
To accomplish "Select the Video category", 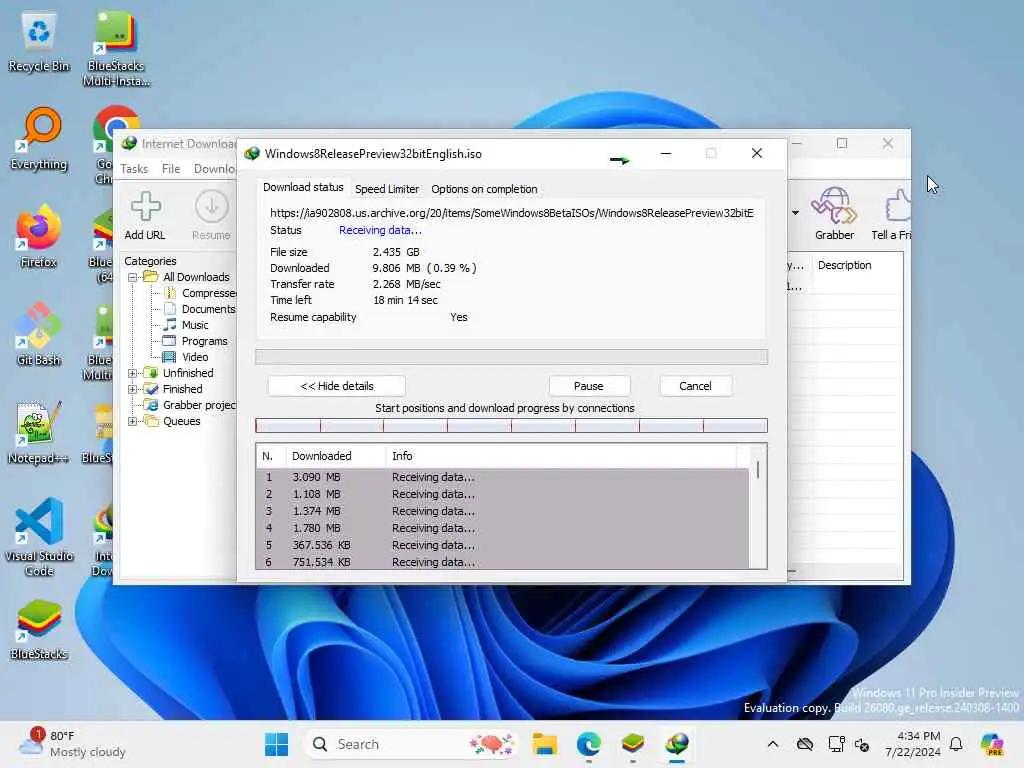I will point(195,357).
